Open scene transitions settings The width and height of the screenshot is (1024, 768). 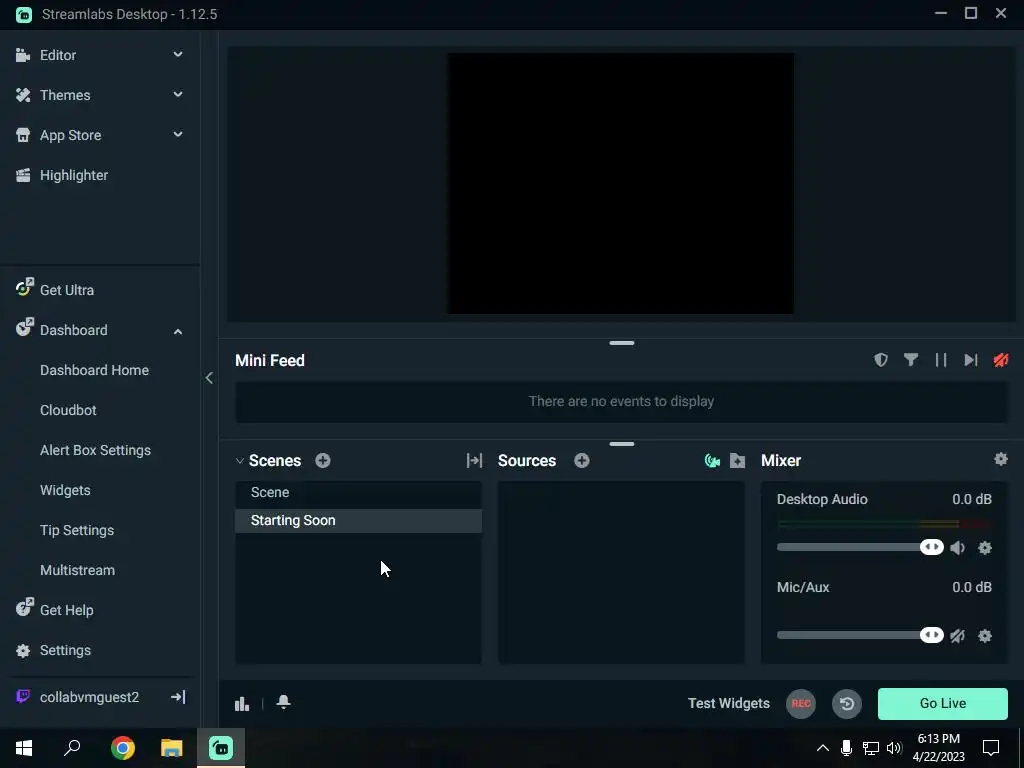point(475,460)
